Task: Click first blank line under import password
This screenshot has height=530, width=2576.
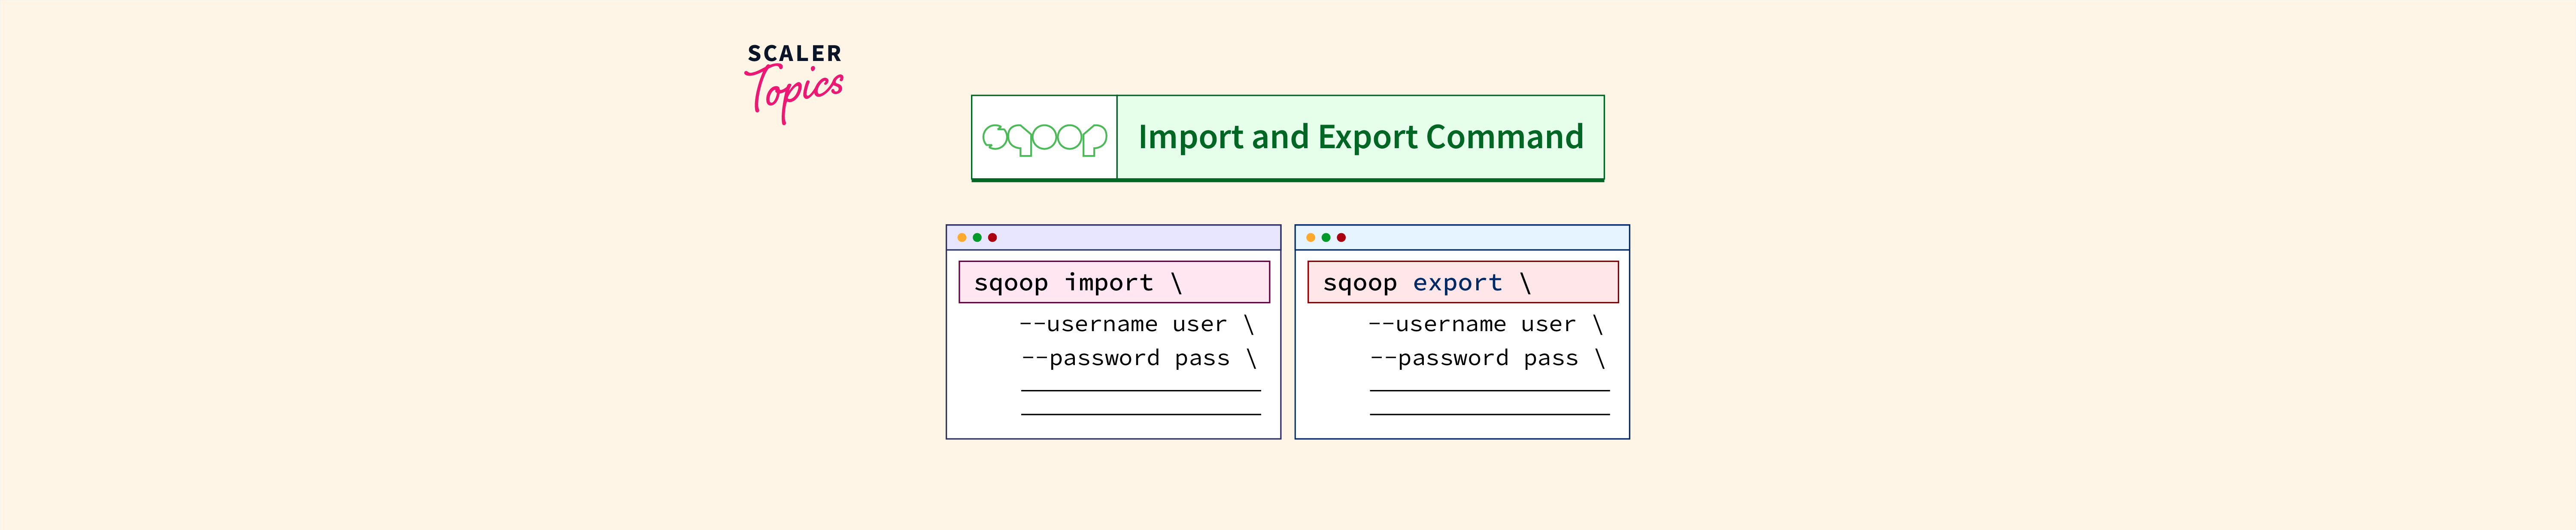Action: click(1140, 390)
